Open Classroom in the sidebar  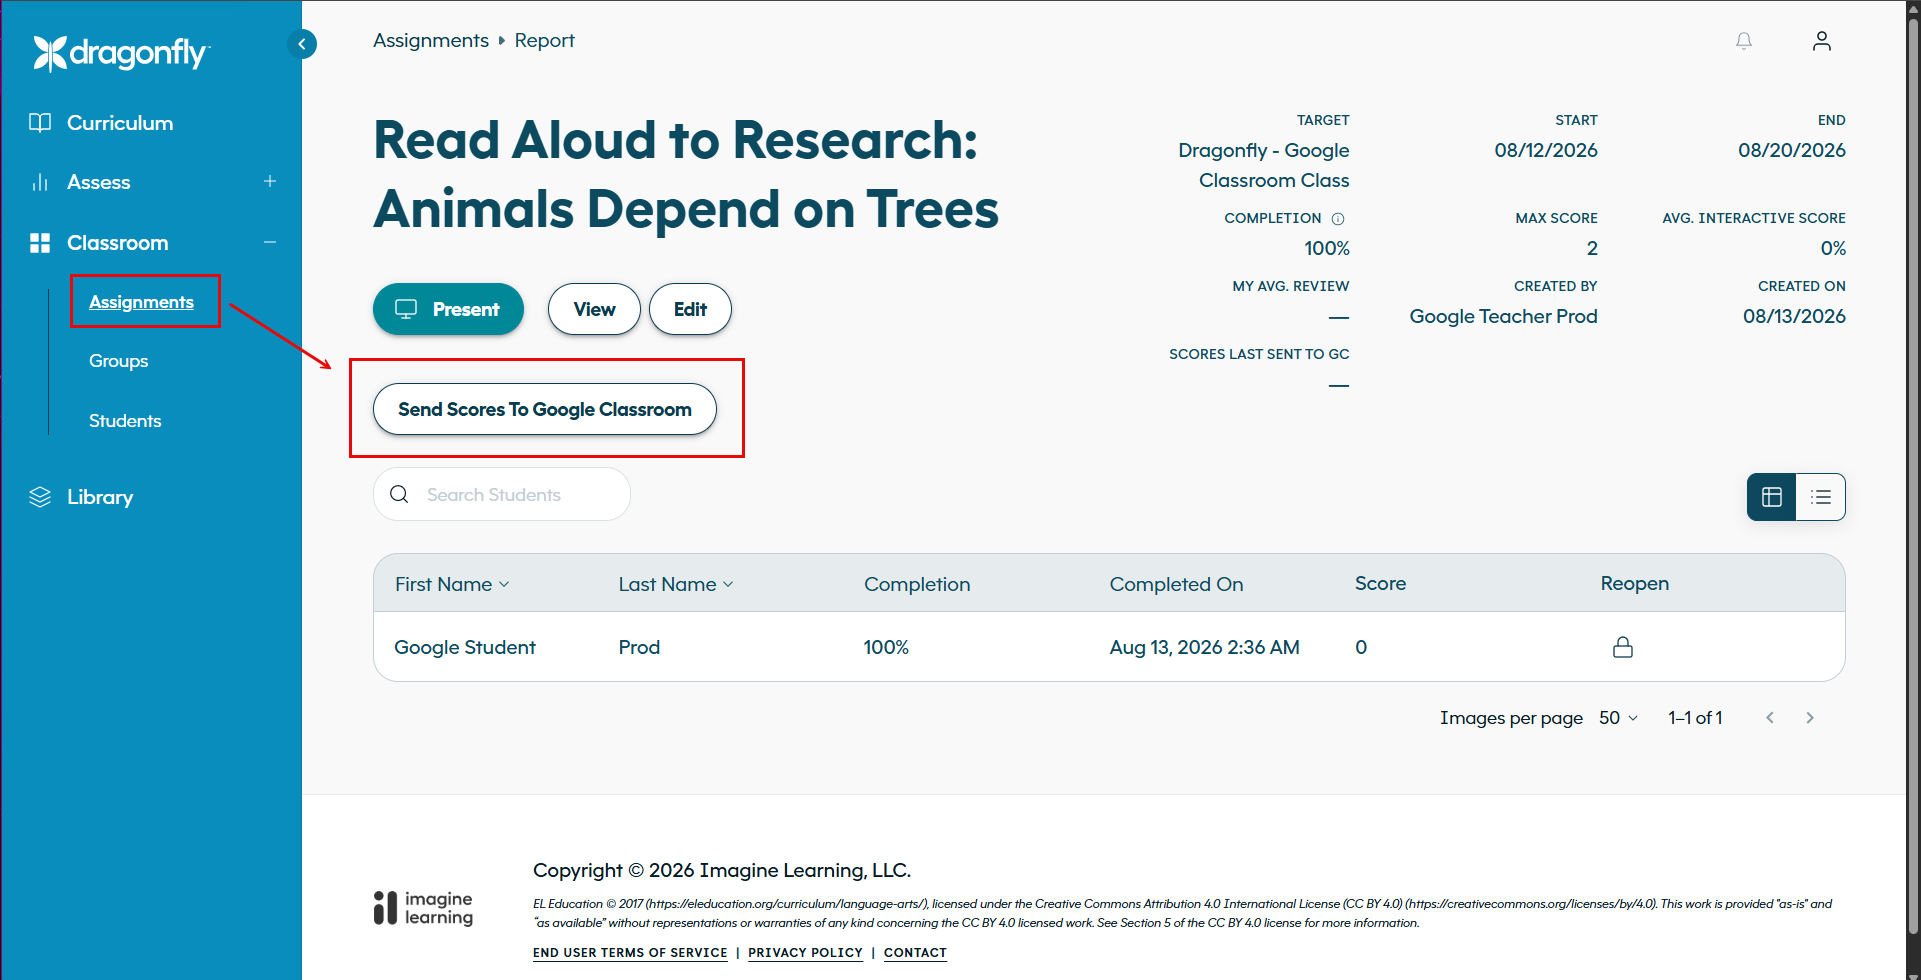pyautogui.click(x=118, y=243)
